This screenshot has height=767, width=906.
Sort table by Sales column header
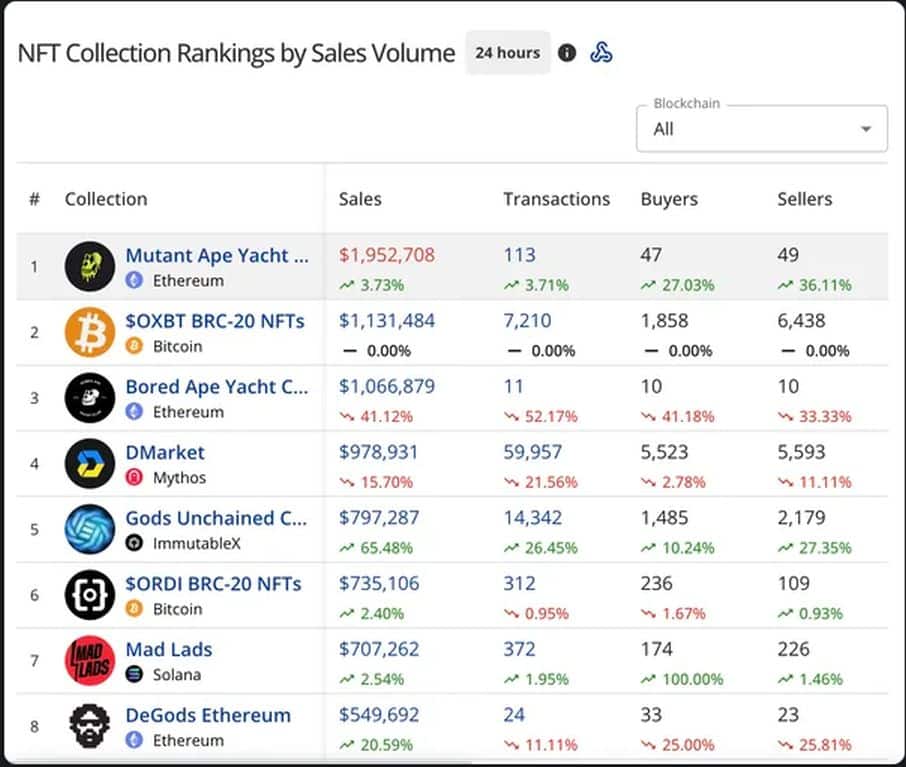click(x=360, y=199)
